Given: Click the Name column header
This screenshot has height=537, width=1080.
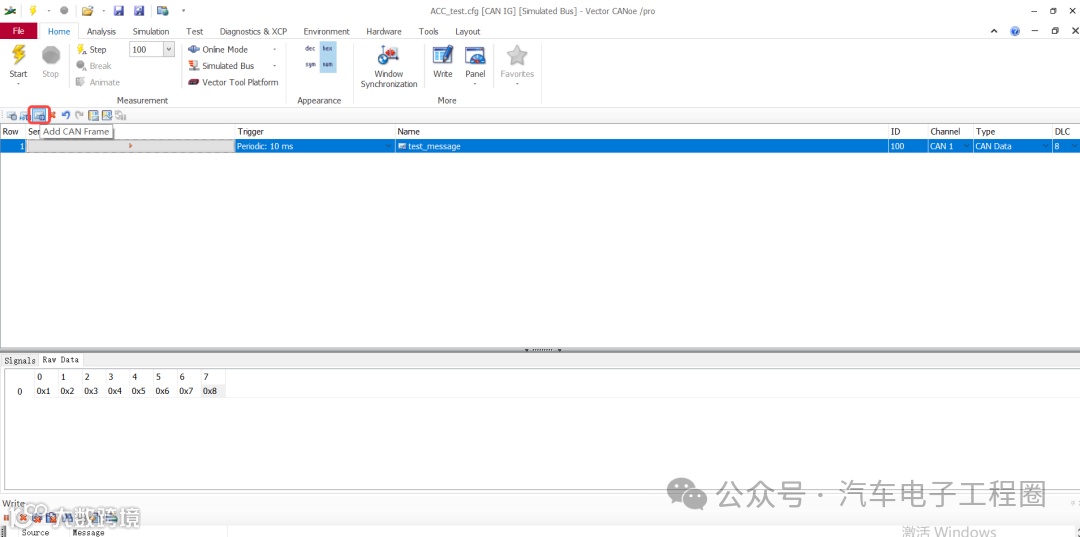Looking at the screenshot, I should (x=642, y=131).
